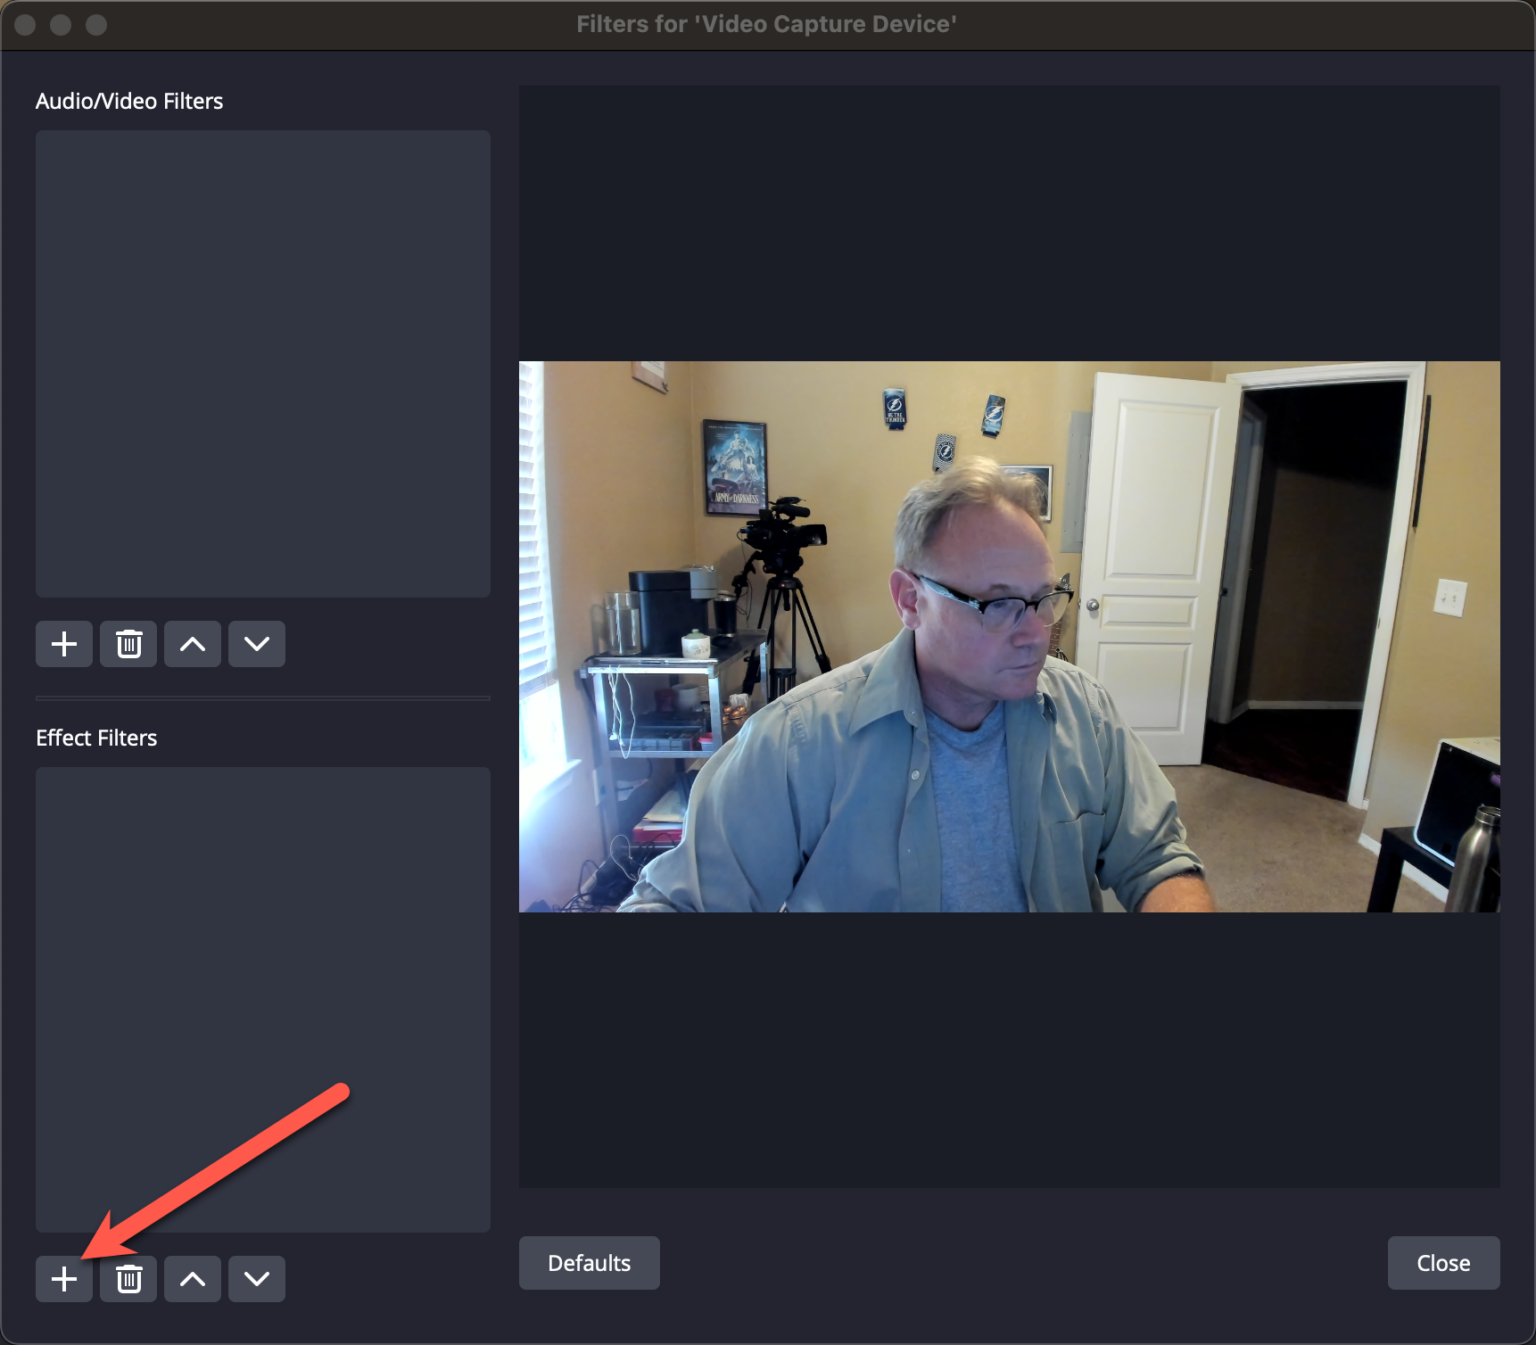Remove the selected Effect filter
The height and width of the screenshot is (1345, 1536).
click(128, 1278)
